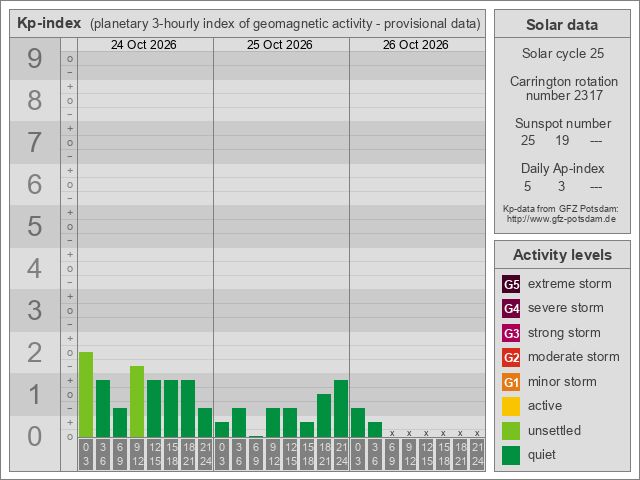The width and height of the screenshot is (640, 480).
Task: Click the 24 Oct '12 15' time slot label
Action: point(154,454)
